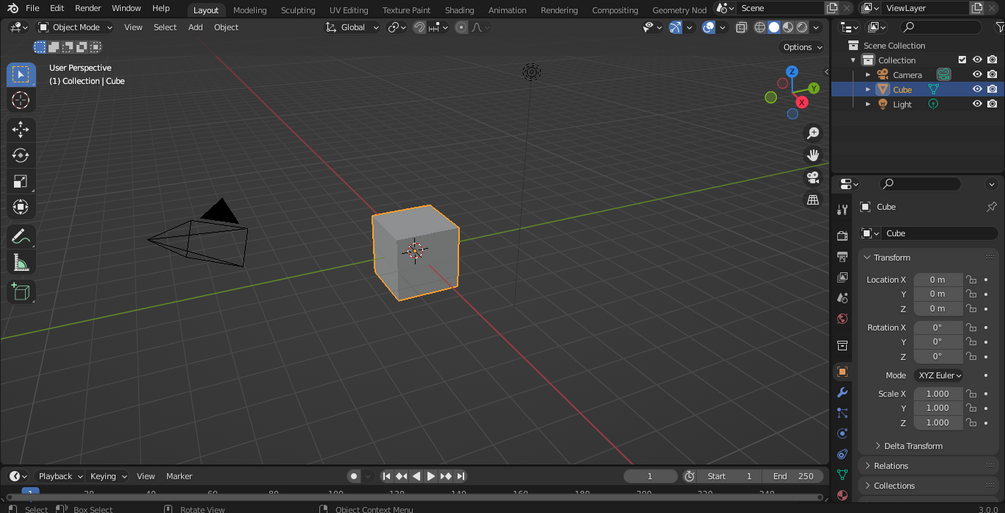
Task: Open the Render properties tab
Action: pos(842,236)
